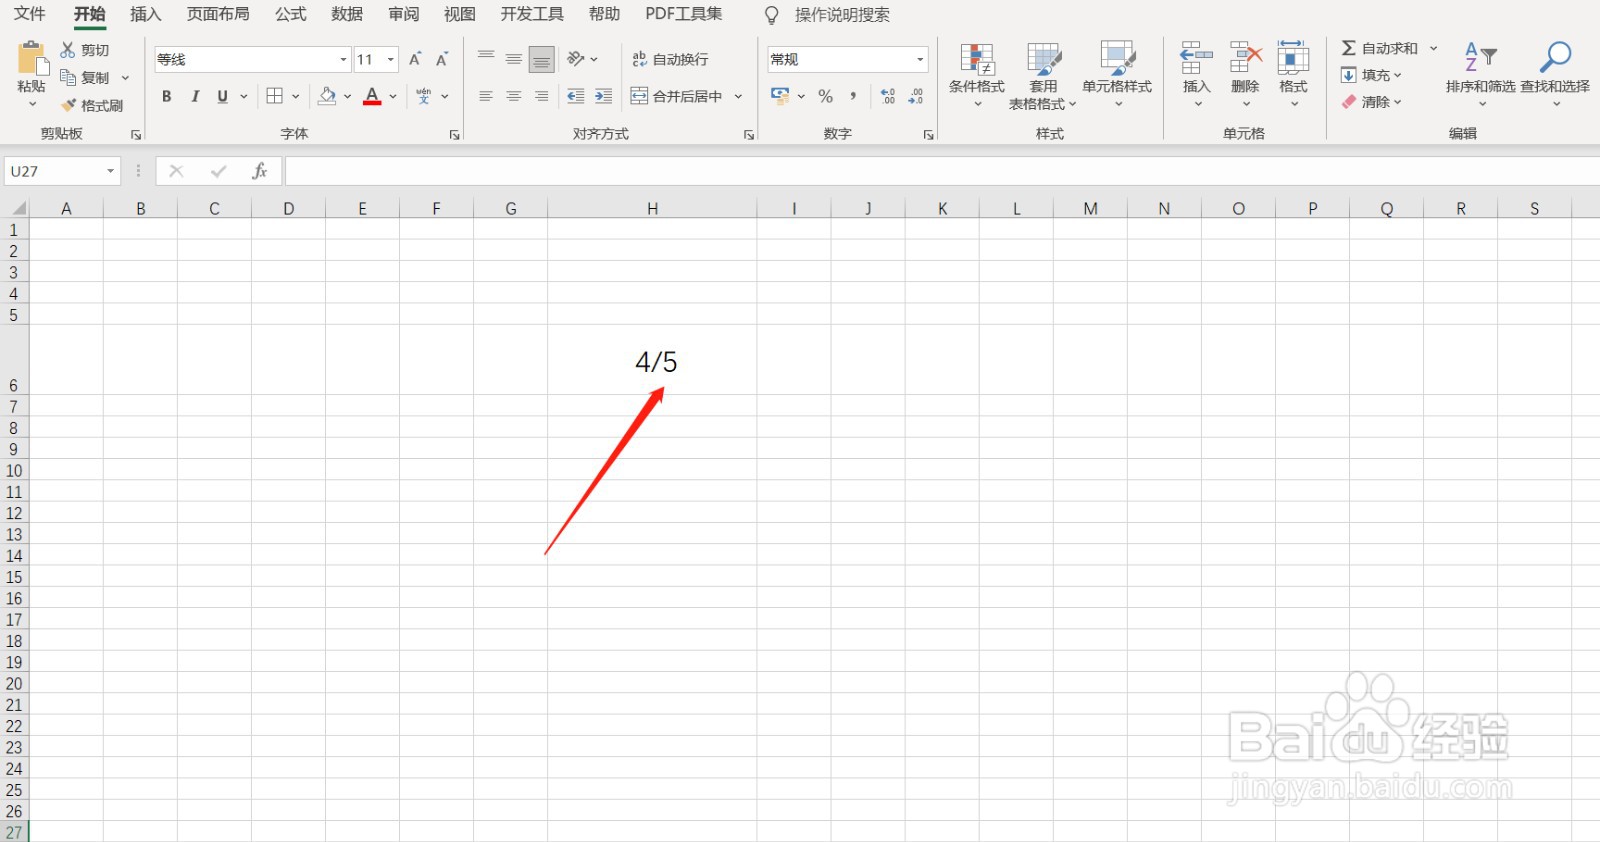
Task: Click the 自动求和 AutoSum button
Action: click(1380, 48)
